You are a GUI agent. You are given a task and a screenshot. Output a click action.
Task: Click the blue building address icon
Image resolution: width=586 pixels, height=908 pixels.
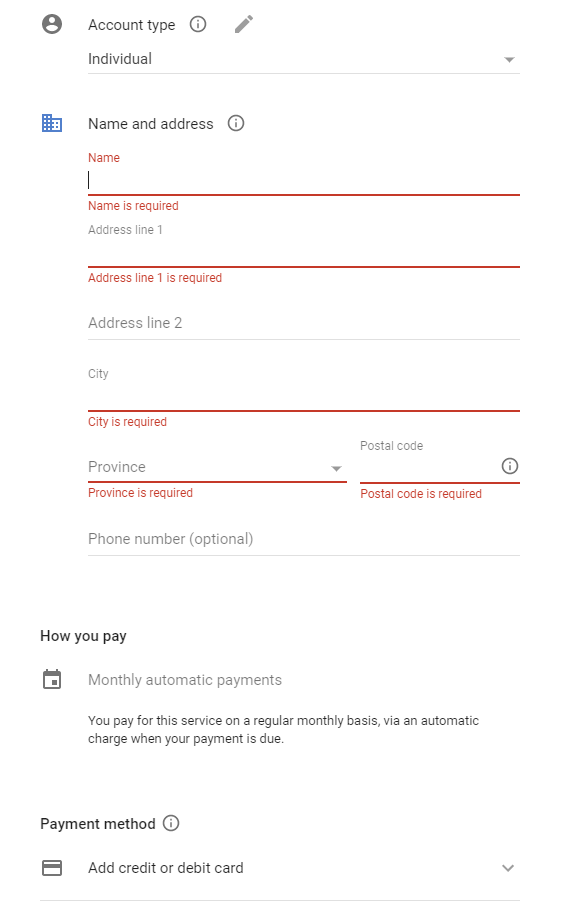[x=52, y=123]
